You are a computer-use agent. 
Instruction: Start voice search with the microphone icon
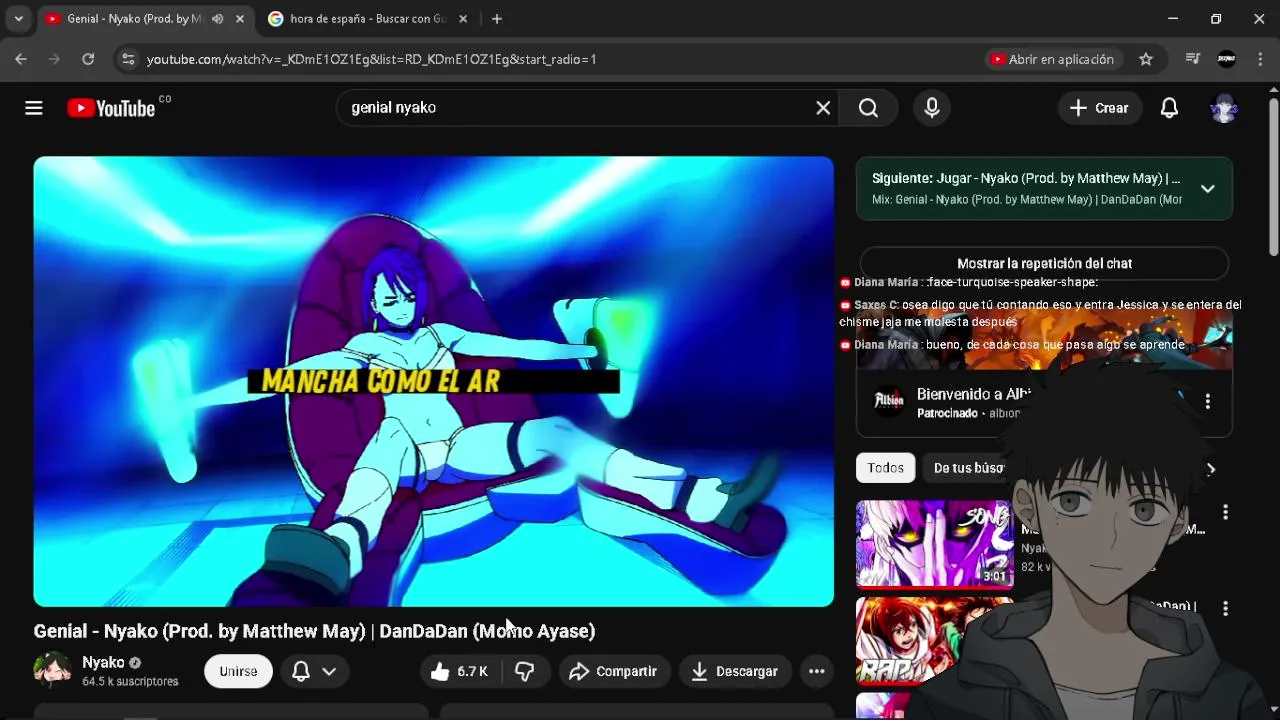click(932, 108)
